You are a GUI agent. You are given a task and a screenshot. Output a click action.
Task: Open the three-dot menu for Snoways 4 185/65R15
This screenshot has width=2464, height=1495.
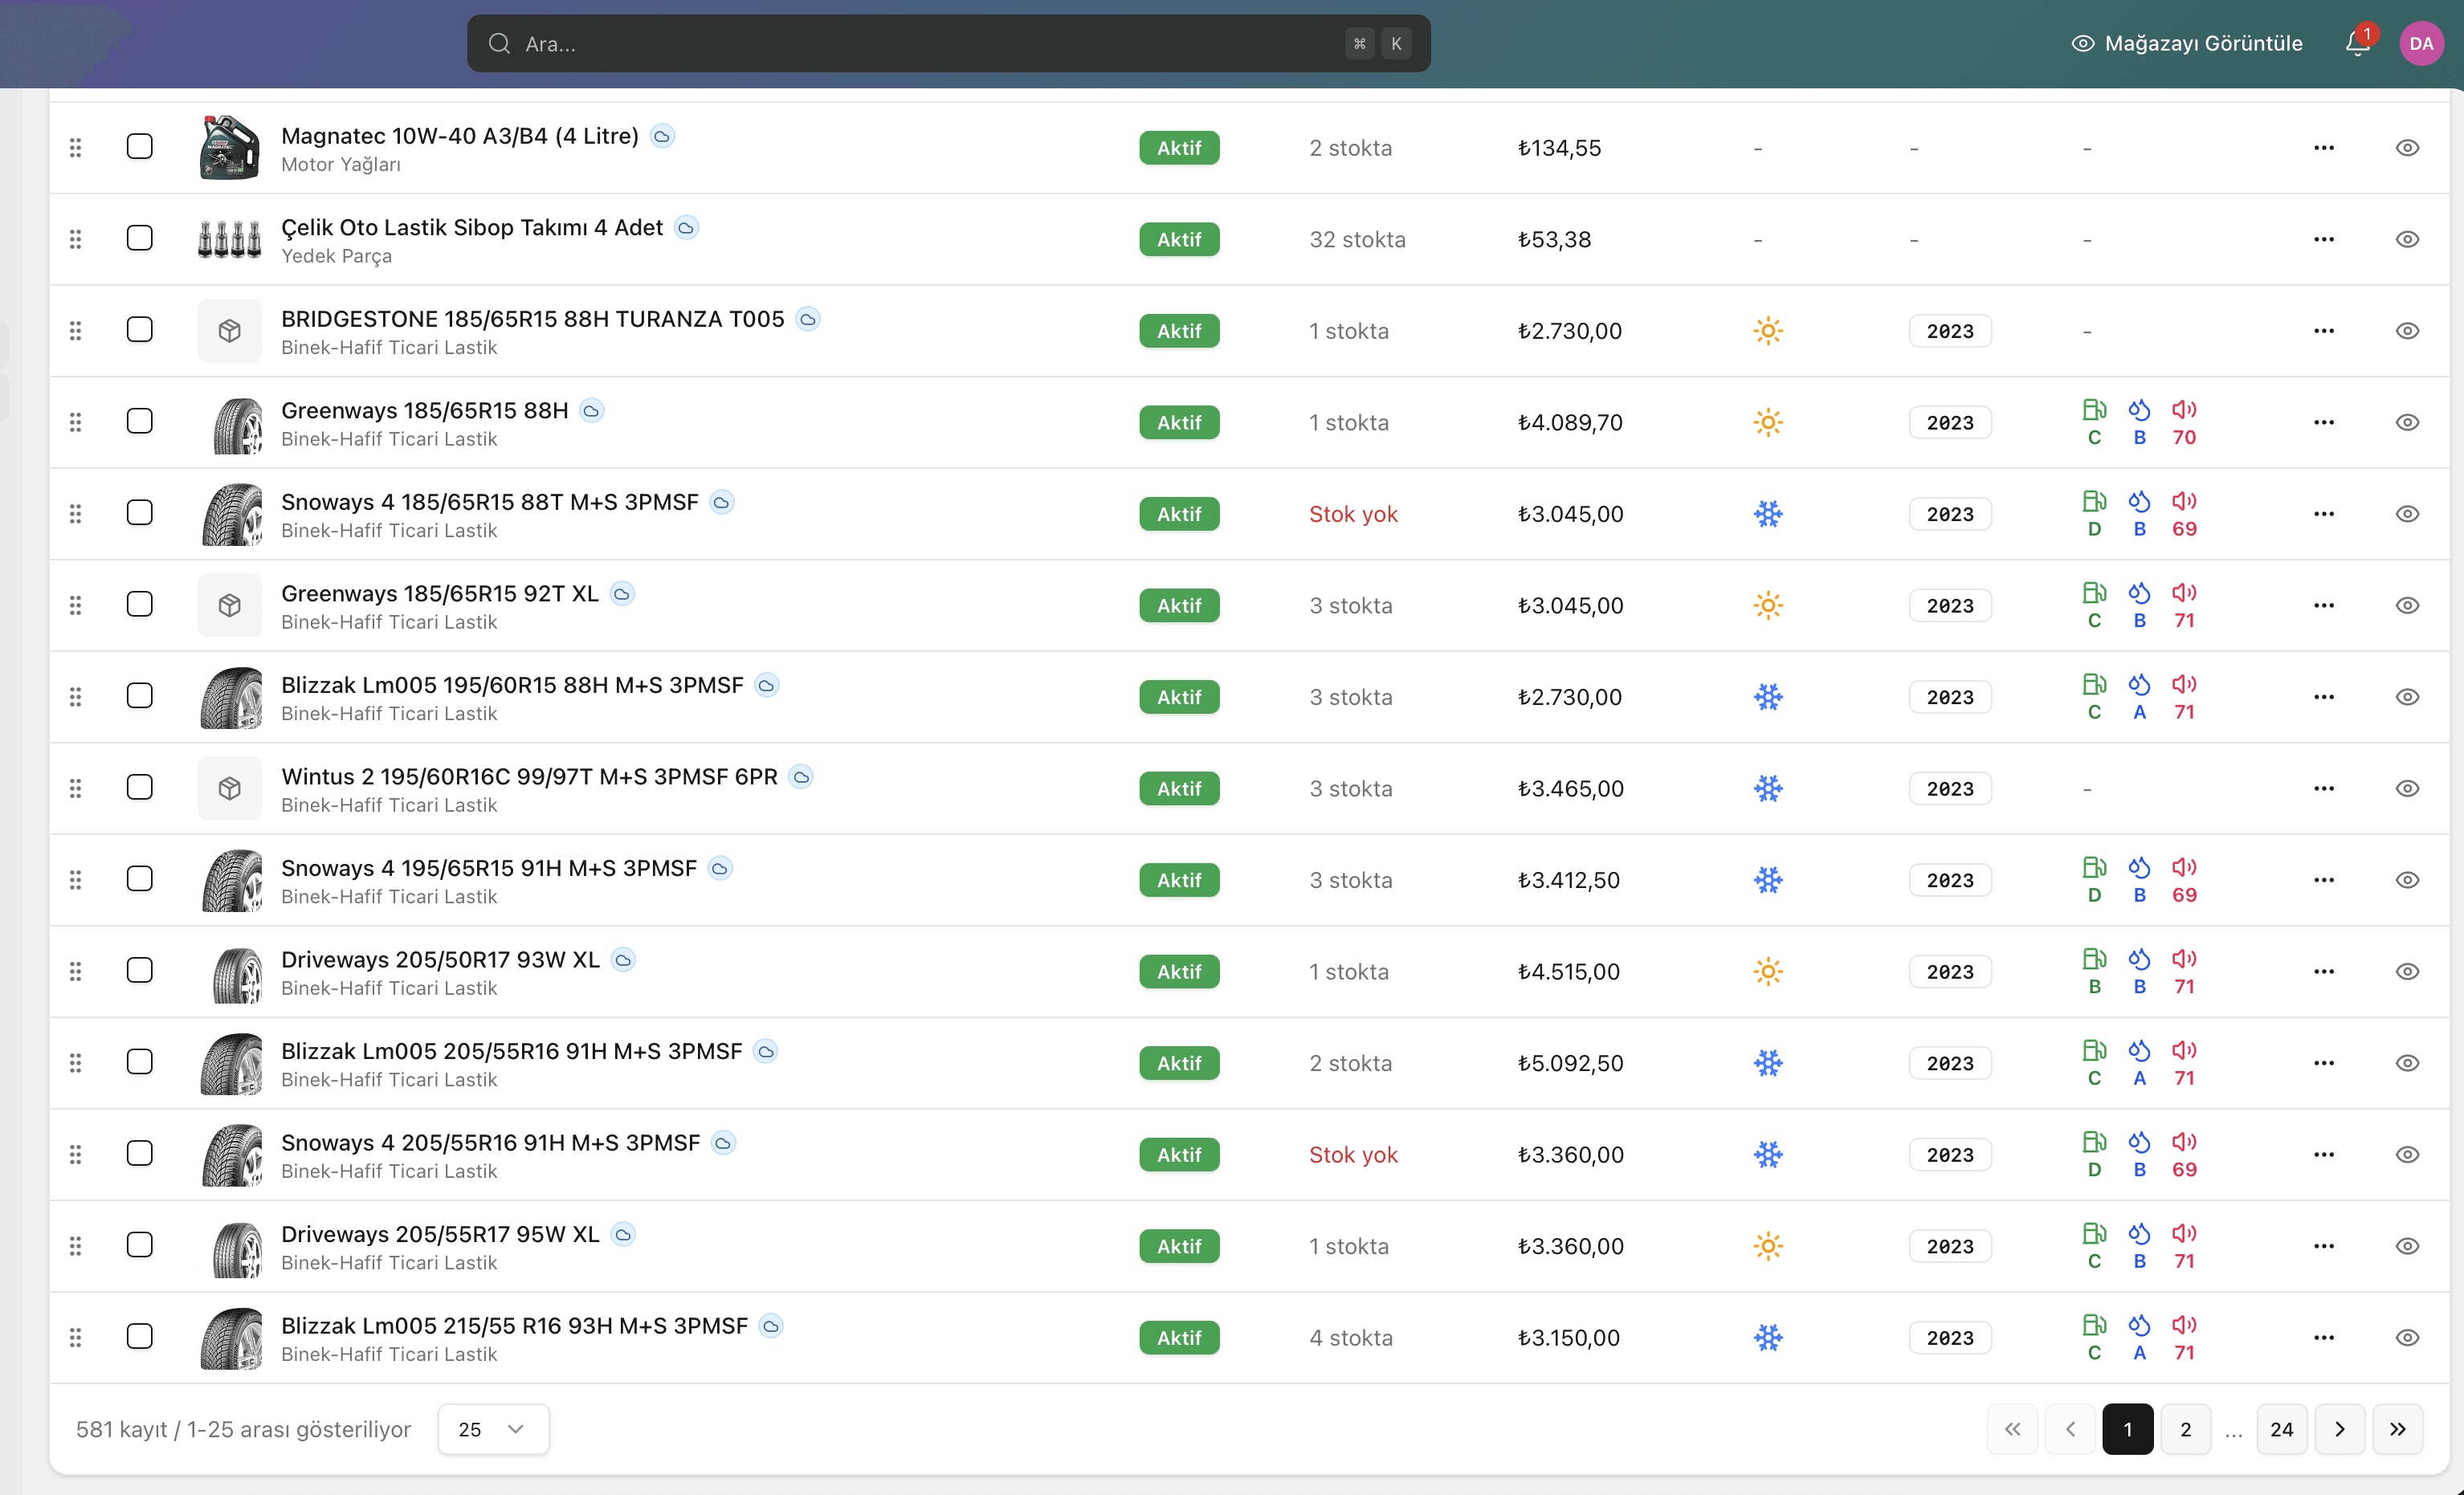pos(2323,514)
